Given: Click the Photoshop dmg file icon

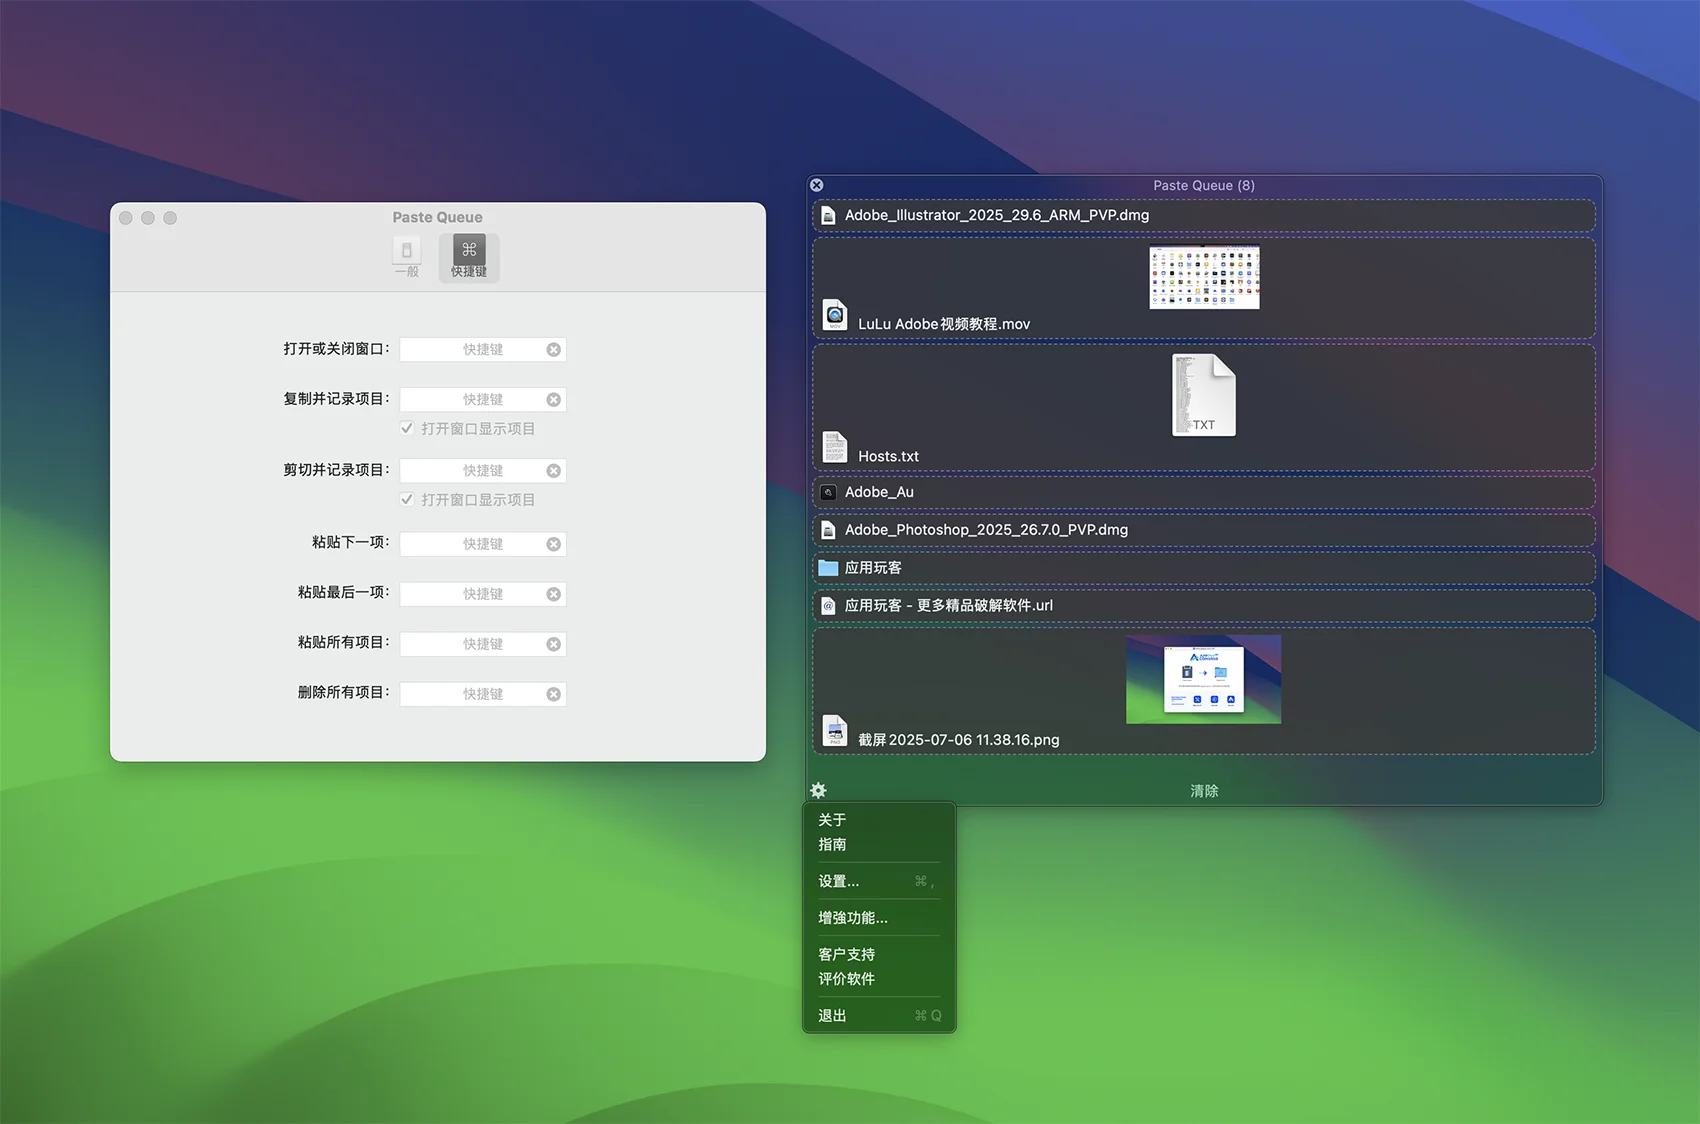Looking at the screenshot, I should [x=828, y=530].
